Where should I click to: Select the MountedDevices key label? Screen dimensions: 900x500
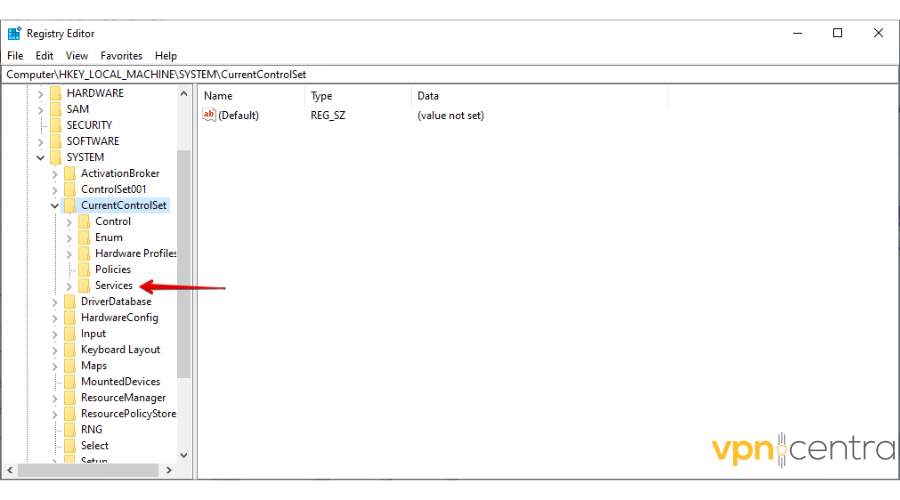(121, 382)
